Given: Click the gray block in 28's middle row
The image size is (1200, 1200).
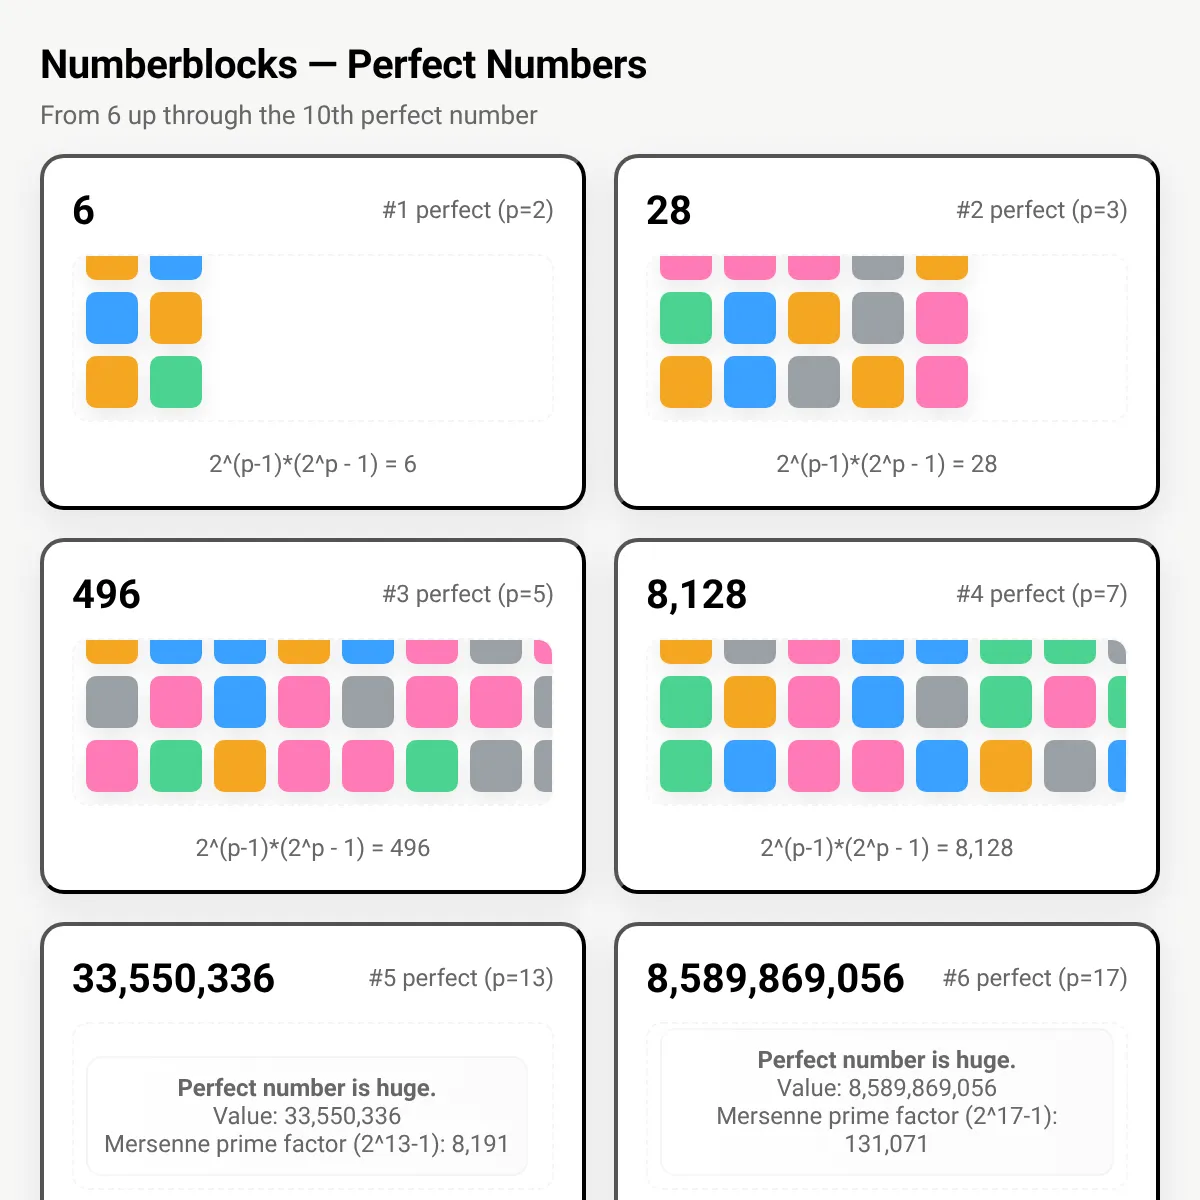Looking at the screenshot, I should point(878,318).
